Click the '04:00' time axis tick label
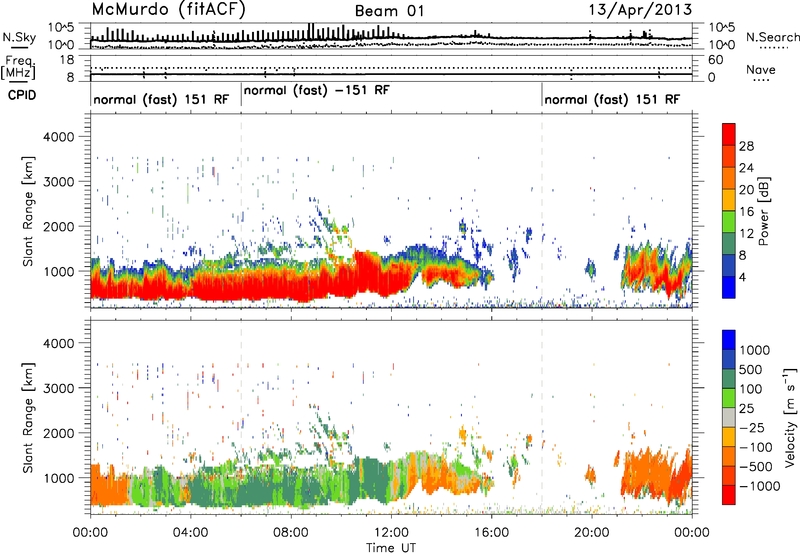Image resolution: width=800 pixels, height=554 pixels. point(190,533)
